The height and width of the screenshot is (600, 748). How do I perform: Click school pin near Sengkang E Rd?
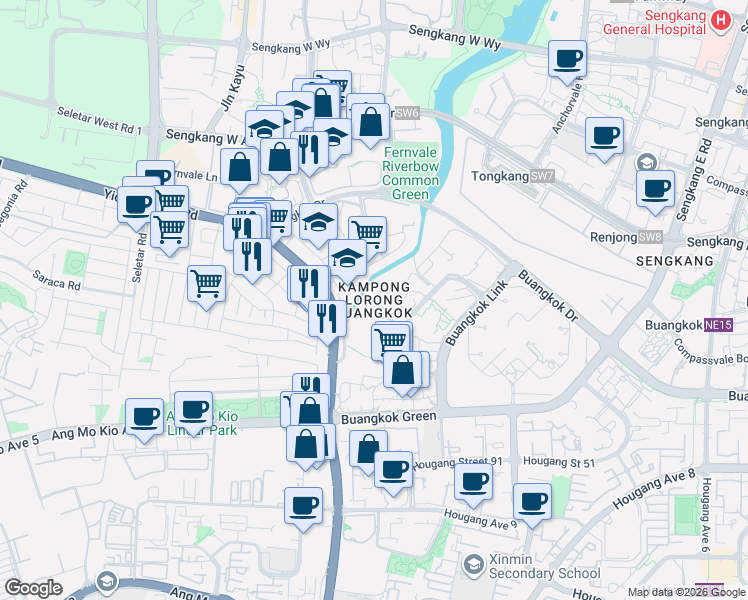pyautogui.click(x=646, y=164)
